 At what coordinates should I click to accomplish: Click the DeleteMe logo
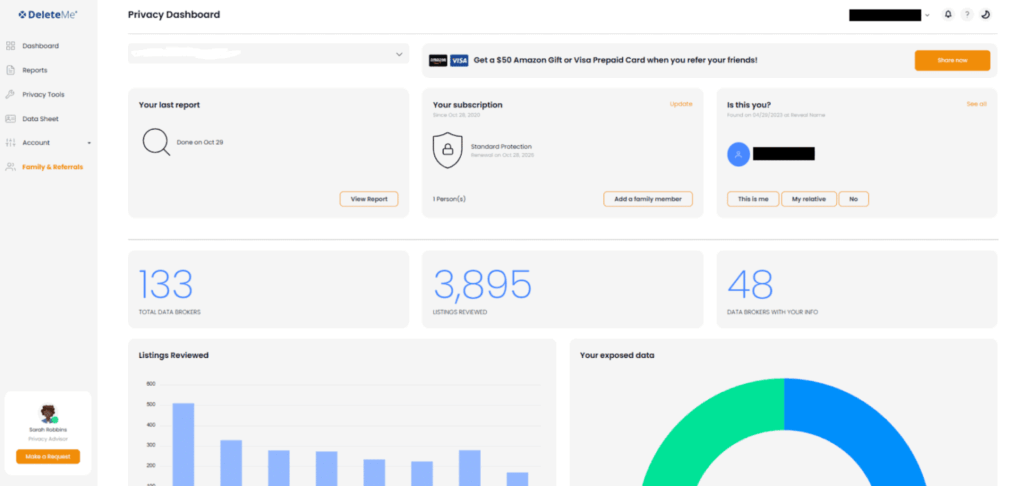48,14
